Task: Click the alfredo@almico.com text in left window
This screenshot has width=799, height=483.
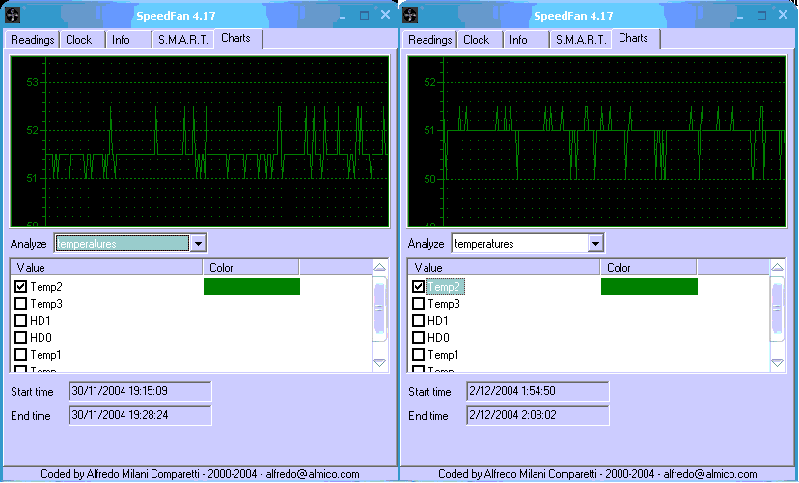Action: point(312,474)
